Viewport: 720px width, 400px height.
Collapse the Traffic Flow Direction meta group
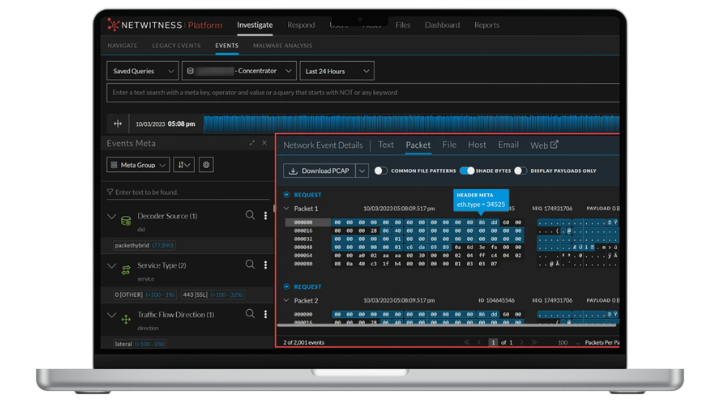(112, 315)
